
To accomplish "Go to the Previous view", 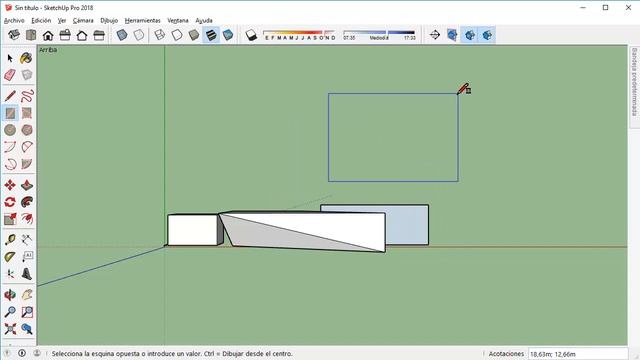I will [27, 329].
